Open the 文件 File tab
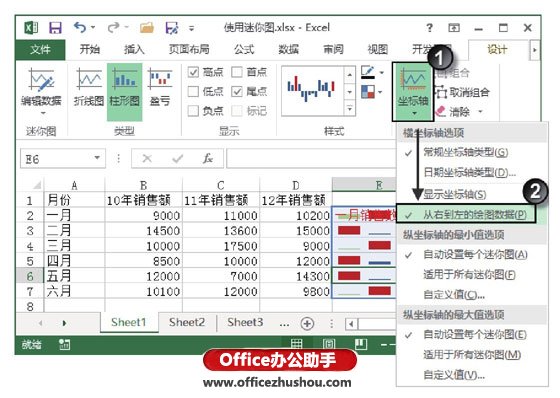Screen dimensions: 560x398 point(40,49)
